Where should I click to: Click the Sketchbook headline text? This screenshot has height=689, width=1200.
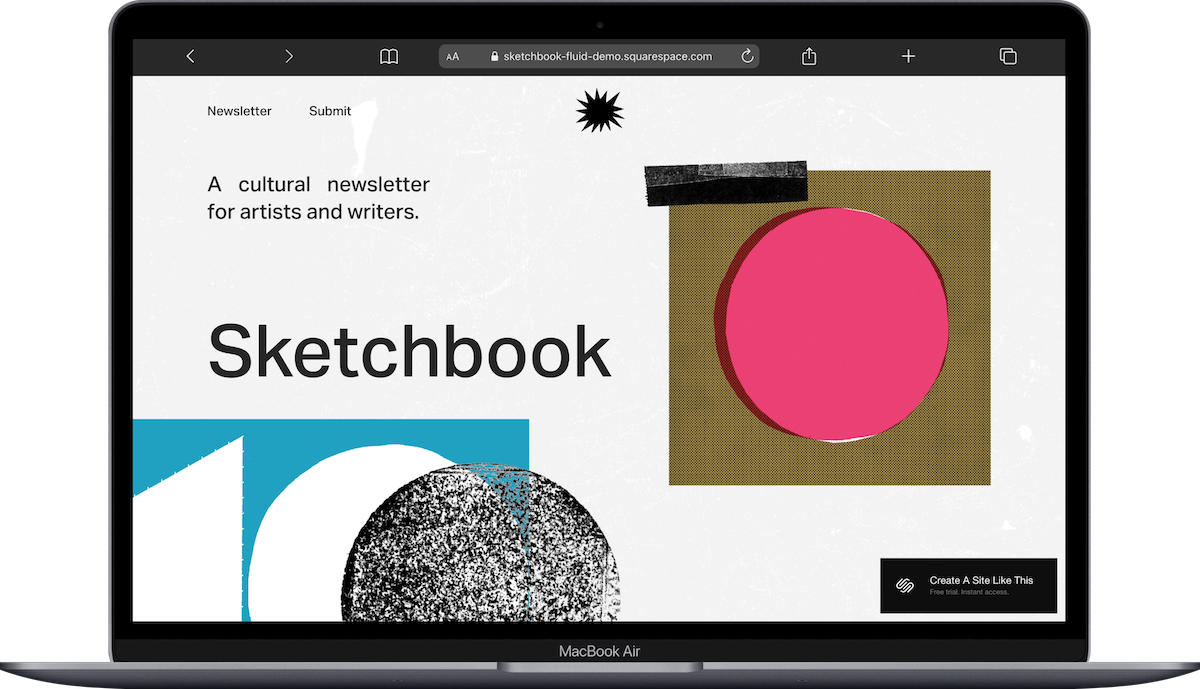408,350
